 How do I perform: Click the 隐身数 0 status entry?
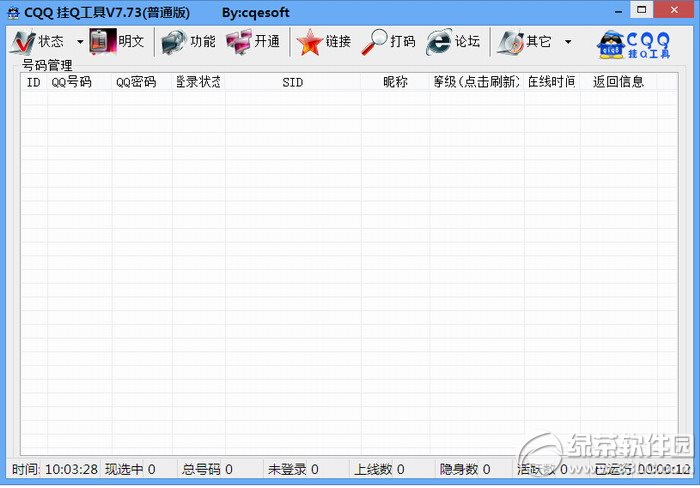[x=465, y=469]
